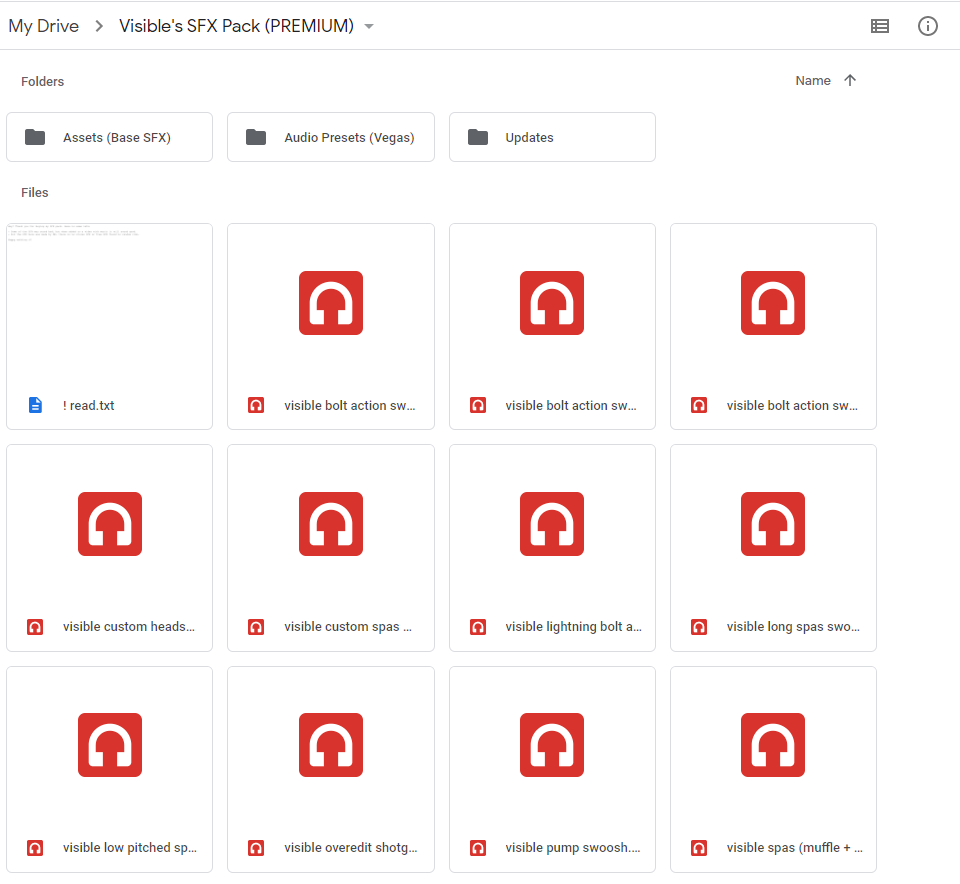This screenshot has height=884, width=960.
Task: Click the small audio icon beside visible custom heads
Action: click(x=35, y=627)
